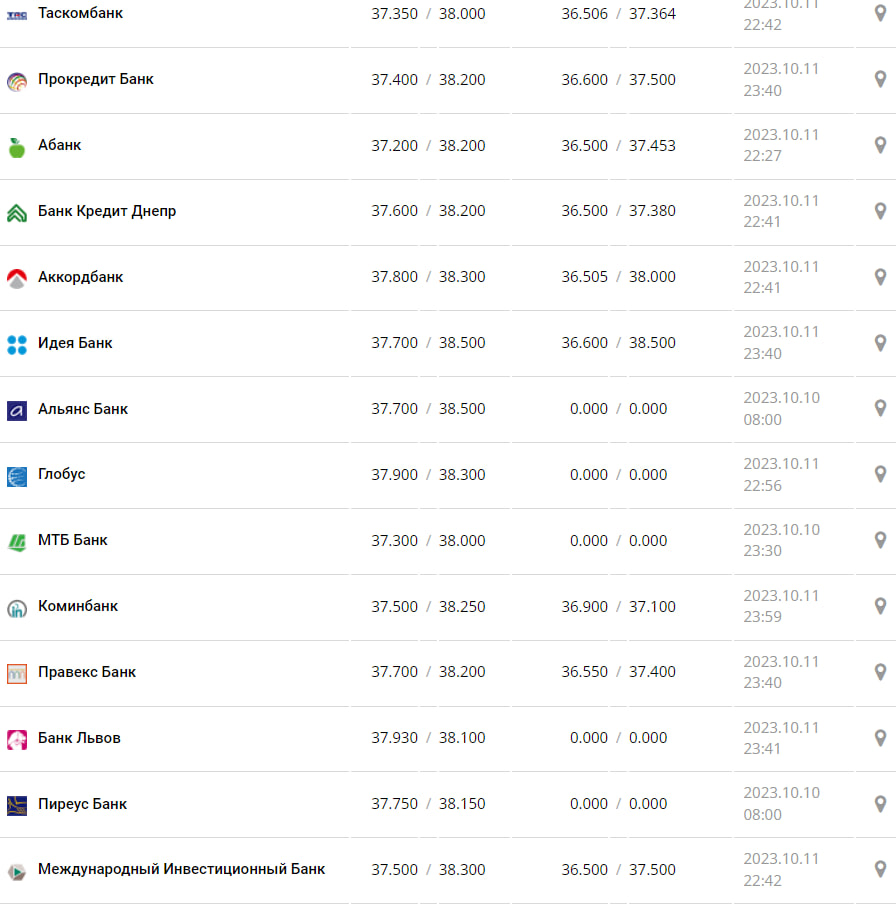Image resolution: width=896 pixels, height=911 pixels.
Task: Open the МТБ Банк link
Action: [x=73, y=540]
